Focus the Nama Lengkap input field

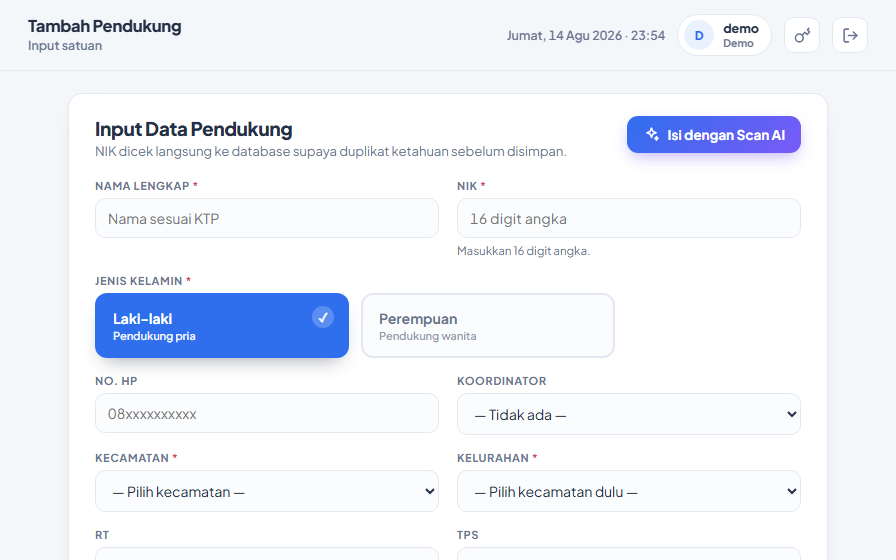coord(267,218)
